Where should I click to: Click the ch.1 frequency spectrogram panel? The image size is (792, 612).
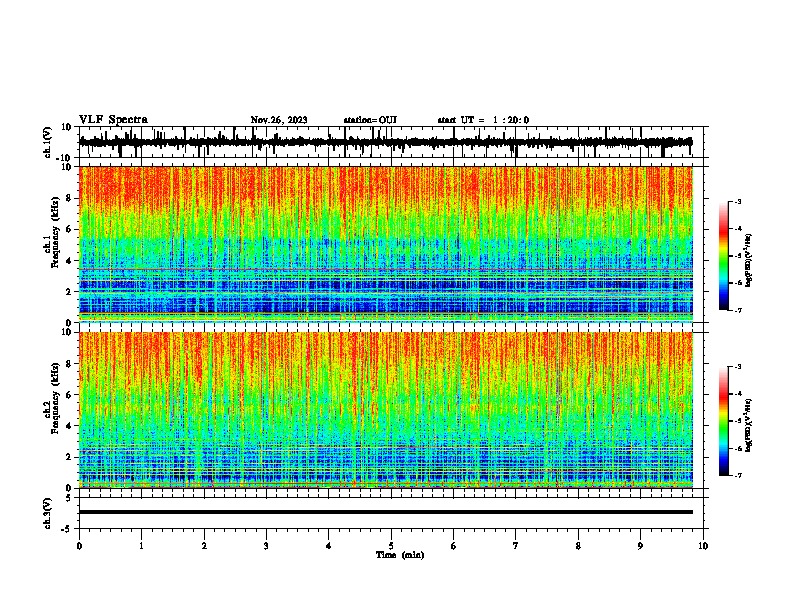pyautogui.click(x=386, y=244)
